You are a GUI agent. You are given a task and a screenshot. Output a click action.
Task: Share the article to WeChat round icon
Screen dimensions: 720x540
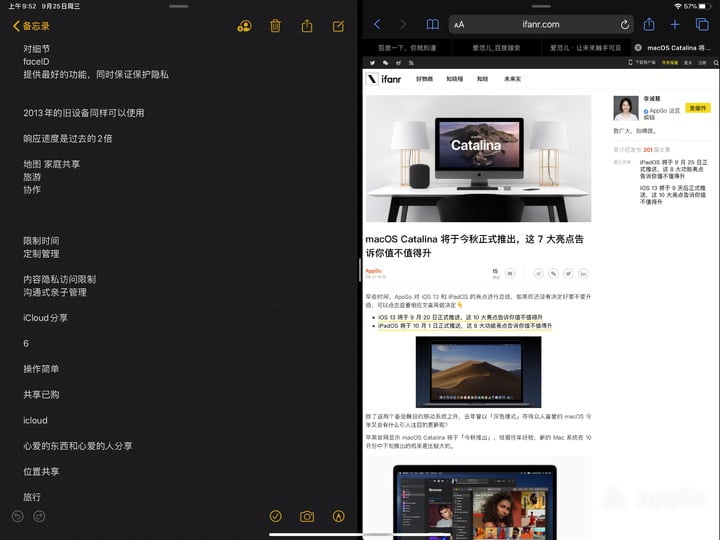click(x=553, y=274)
